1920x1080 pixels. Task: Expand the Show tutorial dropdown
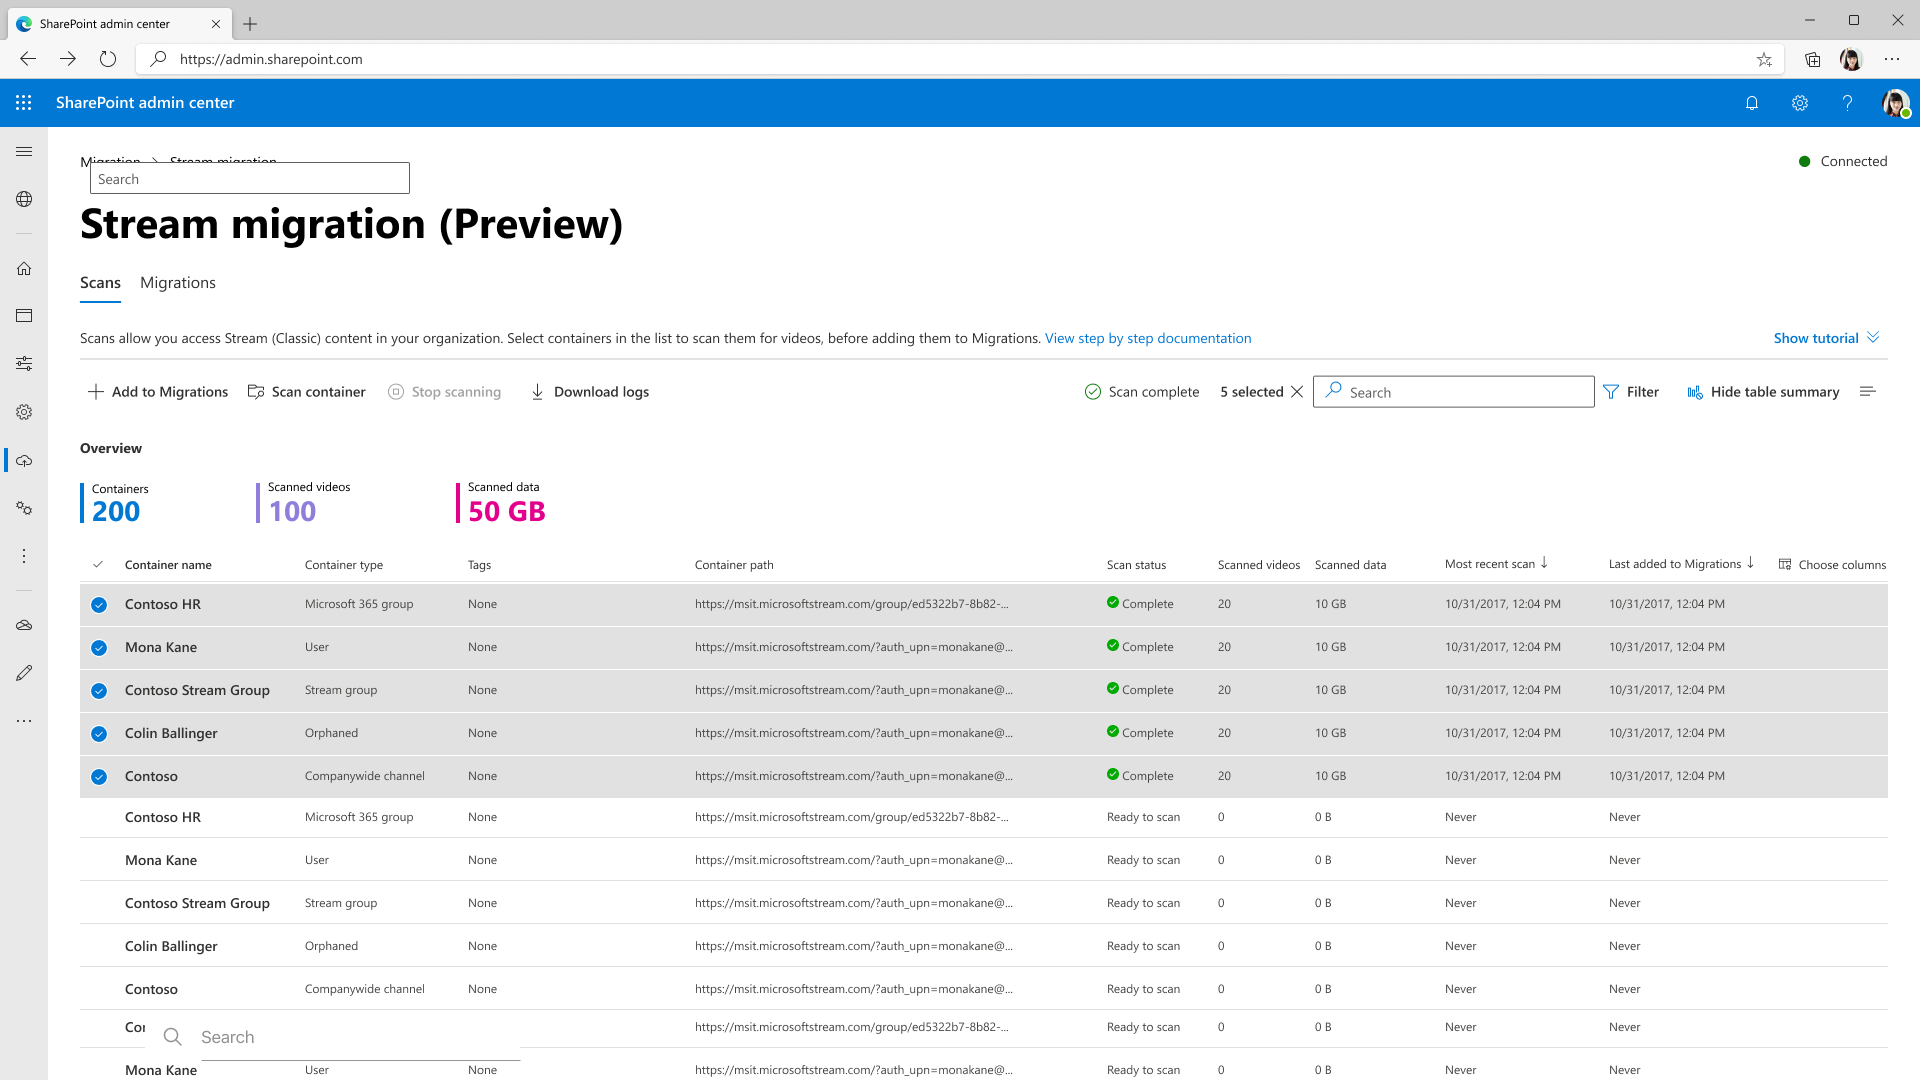click(1825, 336)
